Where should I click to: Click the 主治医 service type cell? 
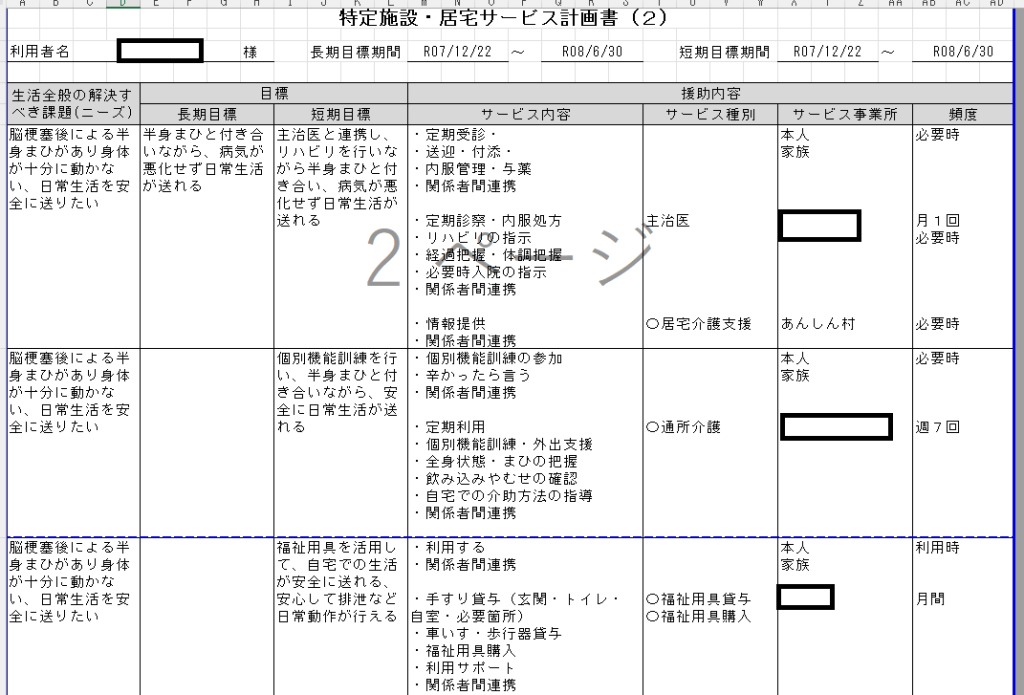[x=668, y=221]
